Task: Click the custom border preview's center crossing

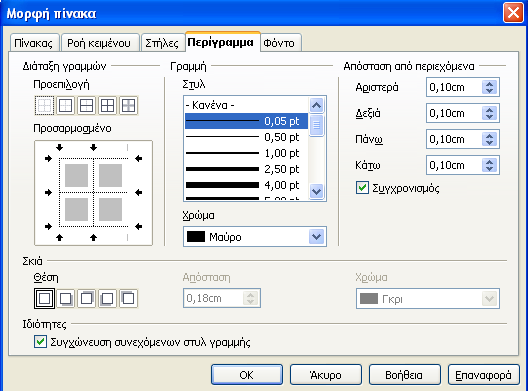Action: pyautogui.click(x=93, y=192)
